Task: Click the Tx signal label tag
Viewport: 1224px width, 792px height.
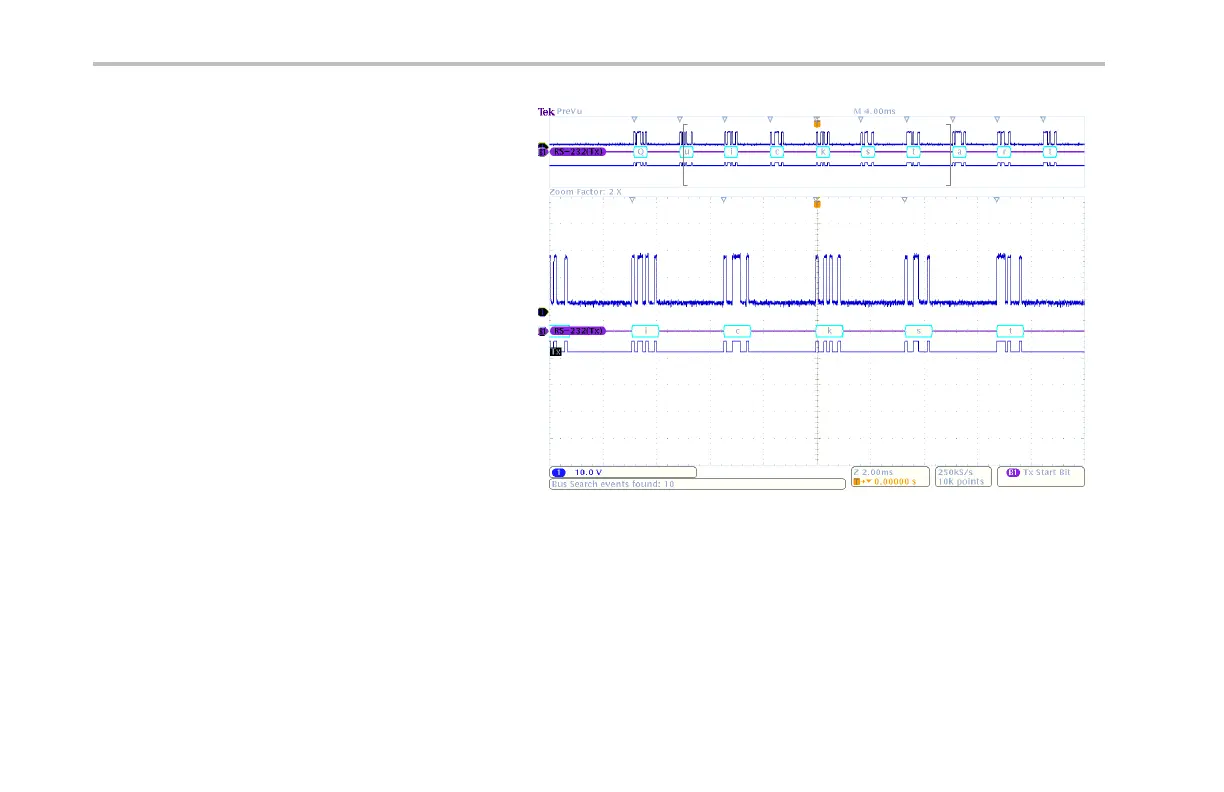Action: pyautogui.click(x=555, y=352)
